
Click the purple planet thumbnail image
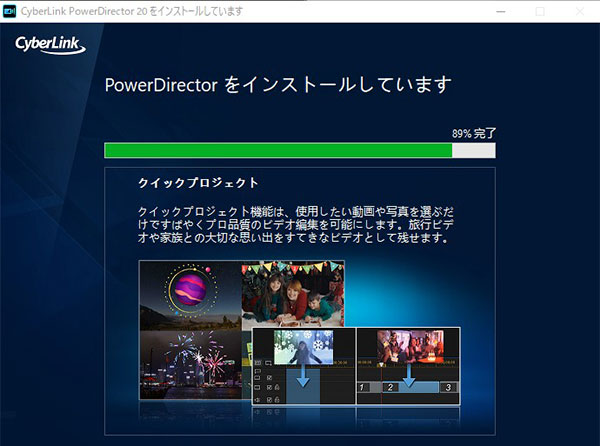pos(191,296)
